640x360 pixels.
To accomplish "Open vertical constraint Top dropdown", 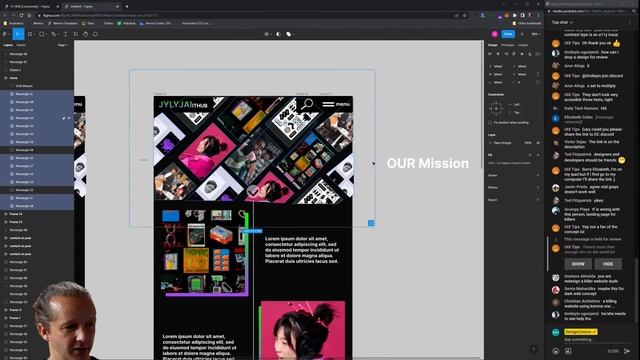I will (518, 113).
